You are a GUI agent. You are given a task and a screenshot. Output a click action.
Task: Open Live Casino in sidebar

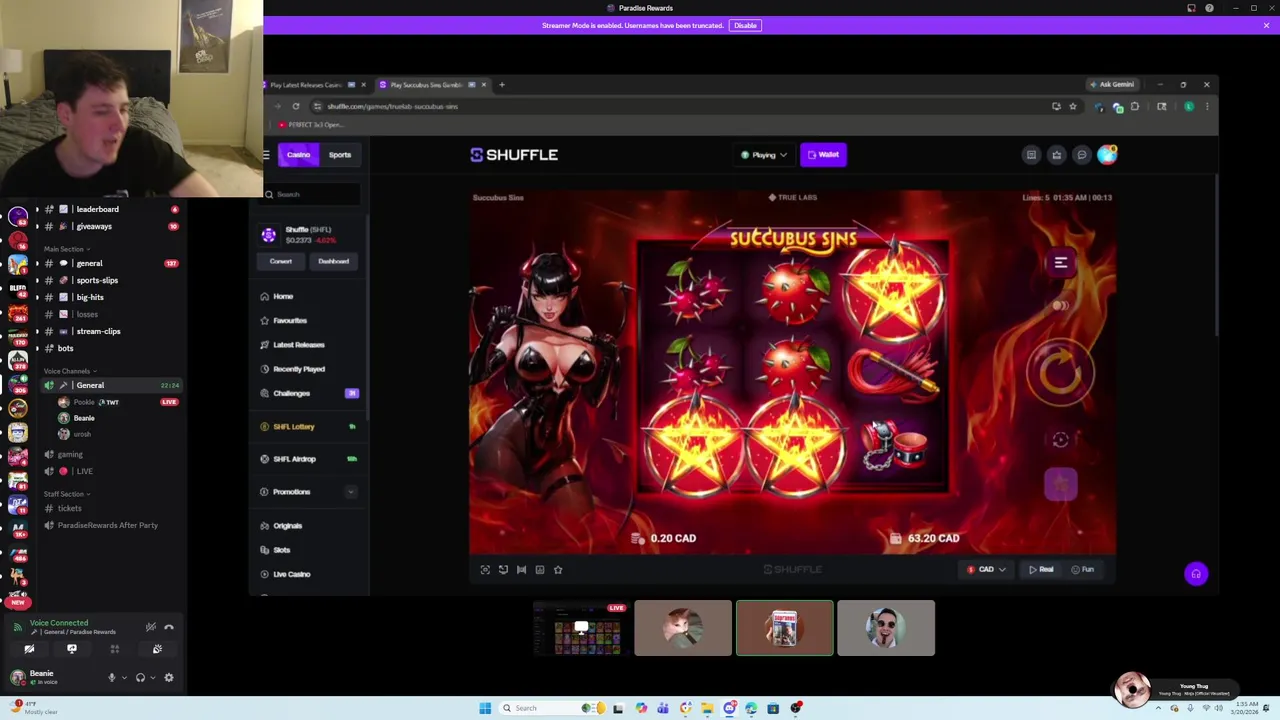click(x=291, y=574)
